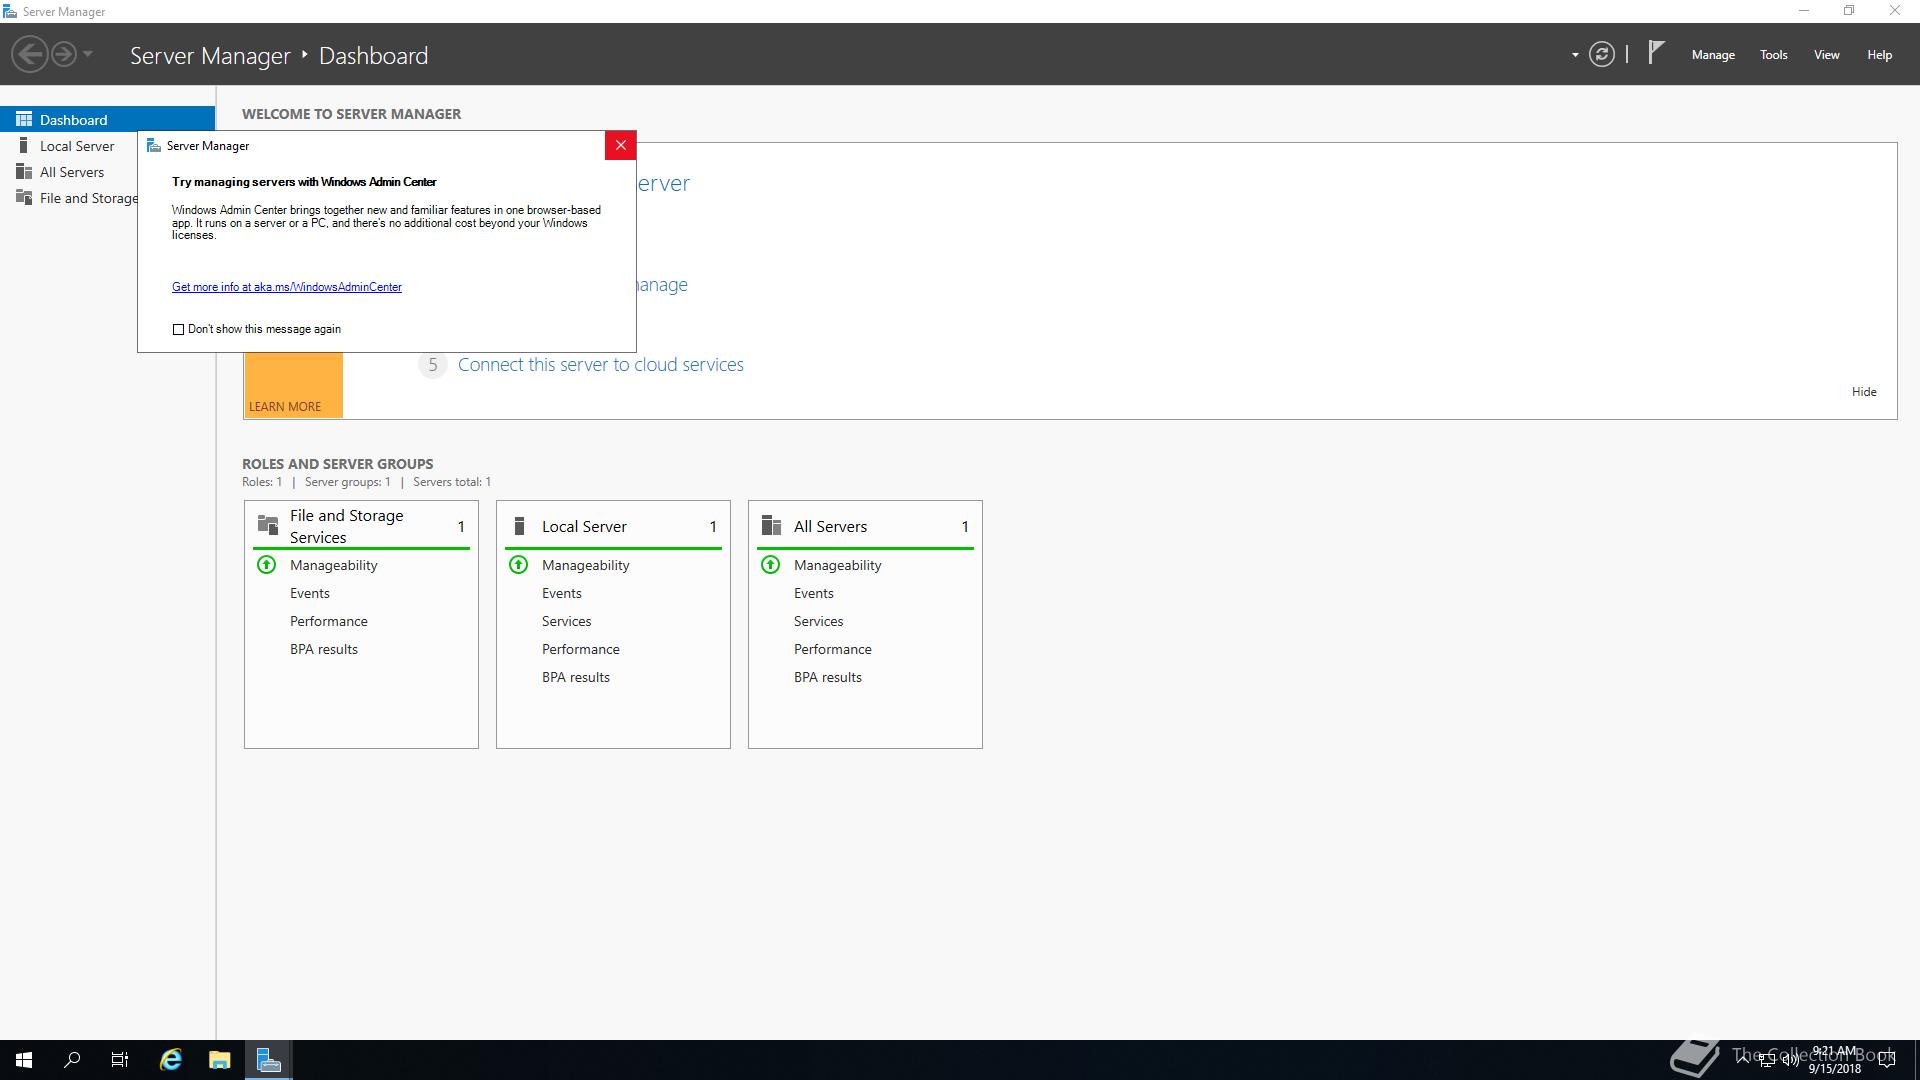The image size is (1920, 1080).
Task: Open the Help menu
Action: click(1879, 55)
